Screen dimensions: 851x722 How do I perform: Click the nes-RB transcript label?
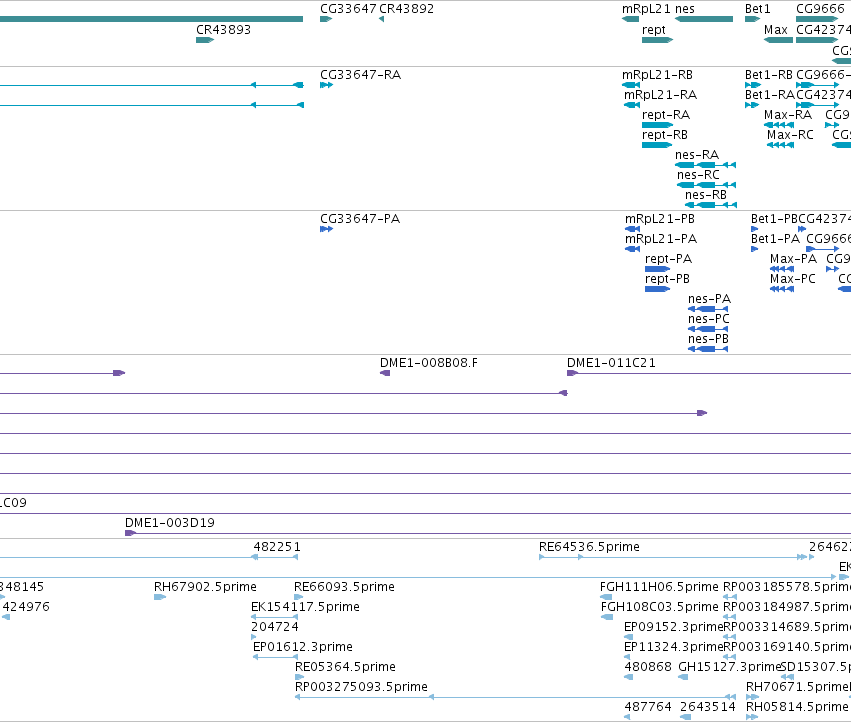(x=706, y=195)
